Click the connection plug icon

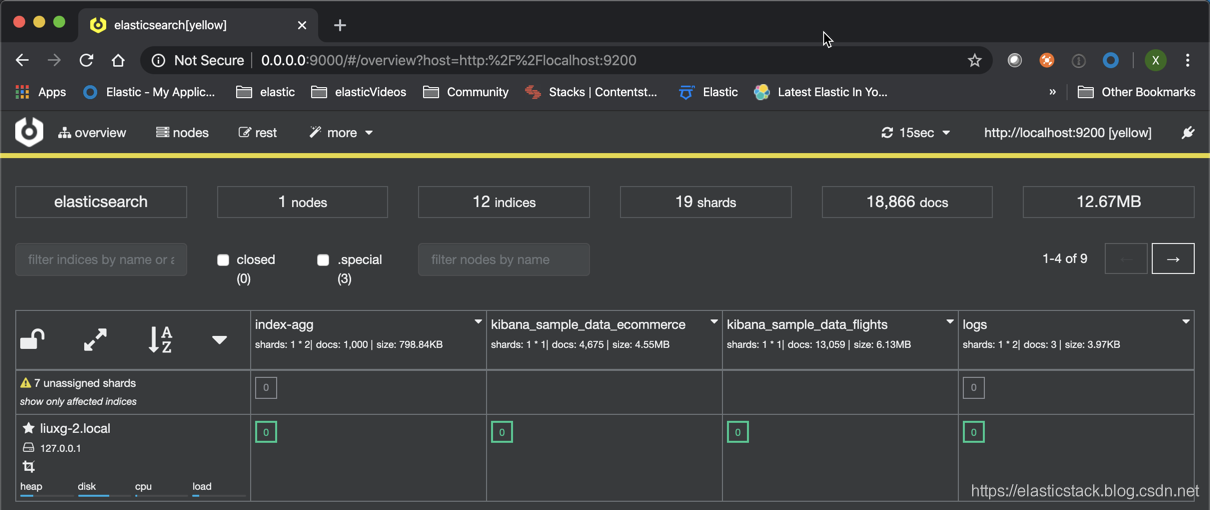[1187, 132]
